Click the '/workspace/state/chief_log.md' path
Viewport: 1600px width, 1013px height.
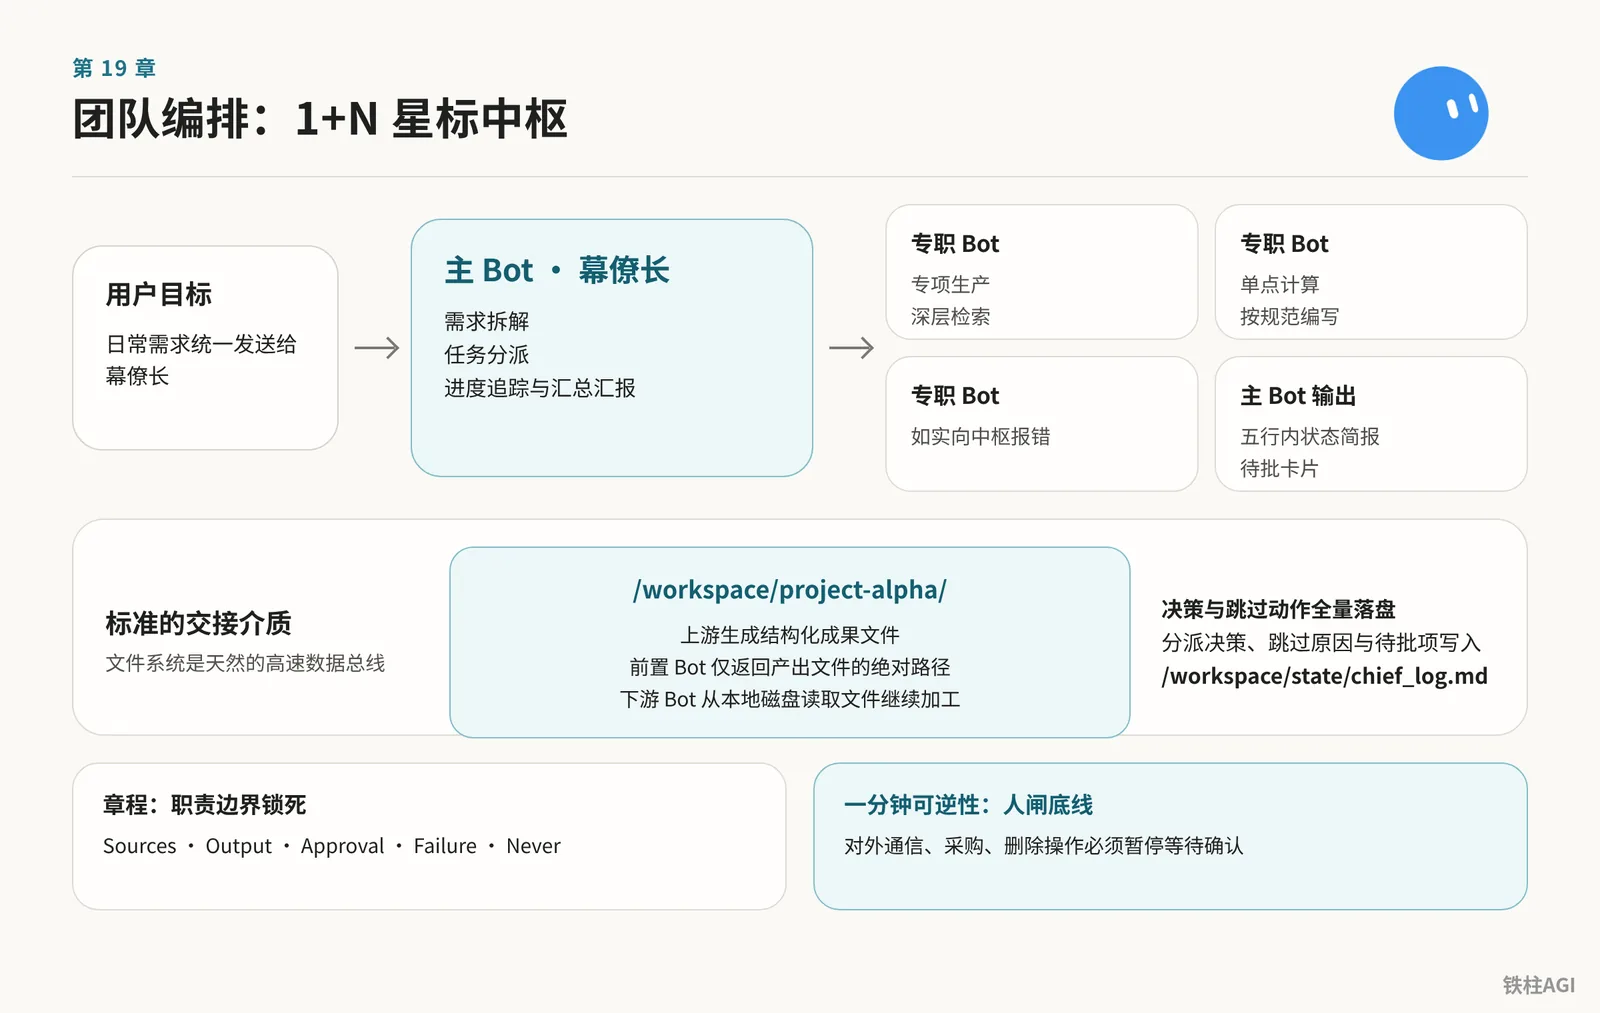1324,676
